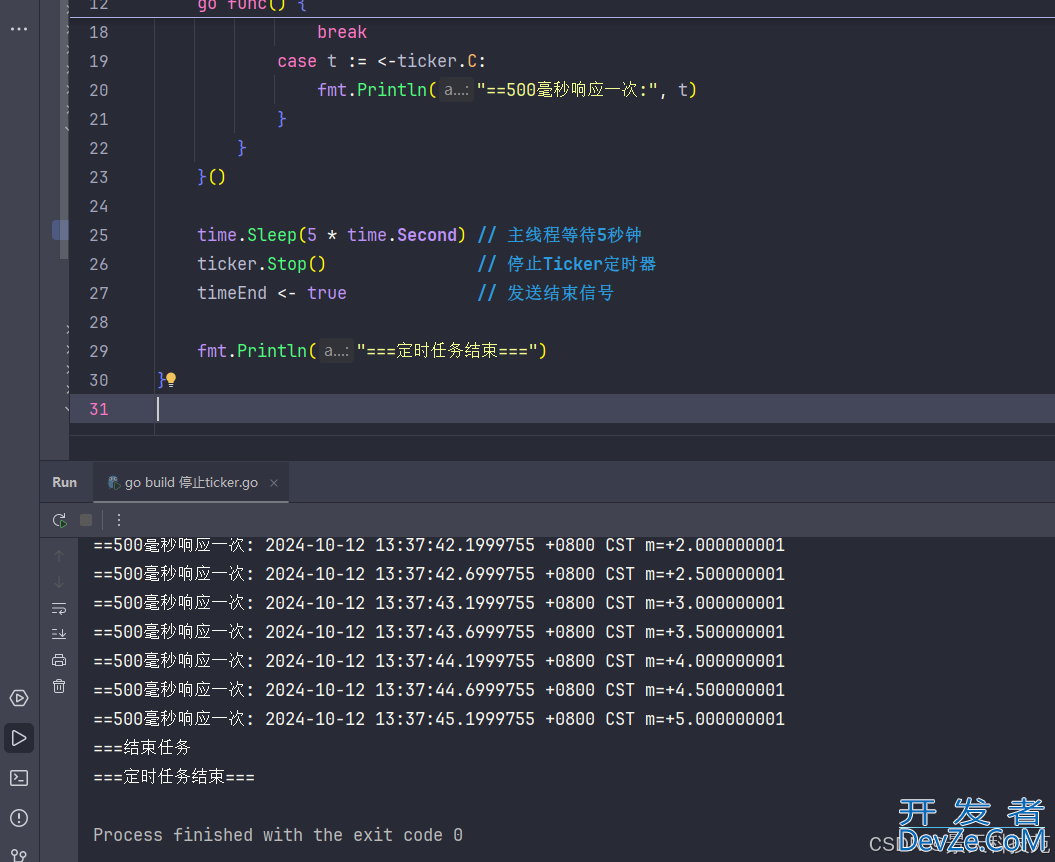Click Process finished with exit code 0
This screenshot has height=862, width=1055.
click(278, 835)
